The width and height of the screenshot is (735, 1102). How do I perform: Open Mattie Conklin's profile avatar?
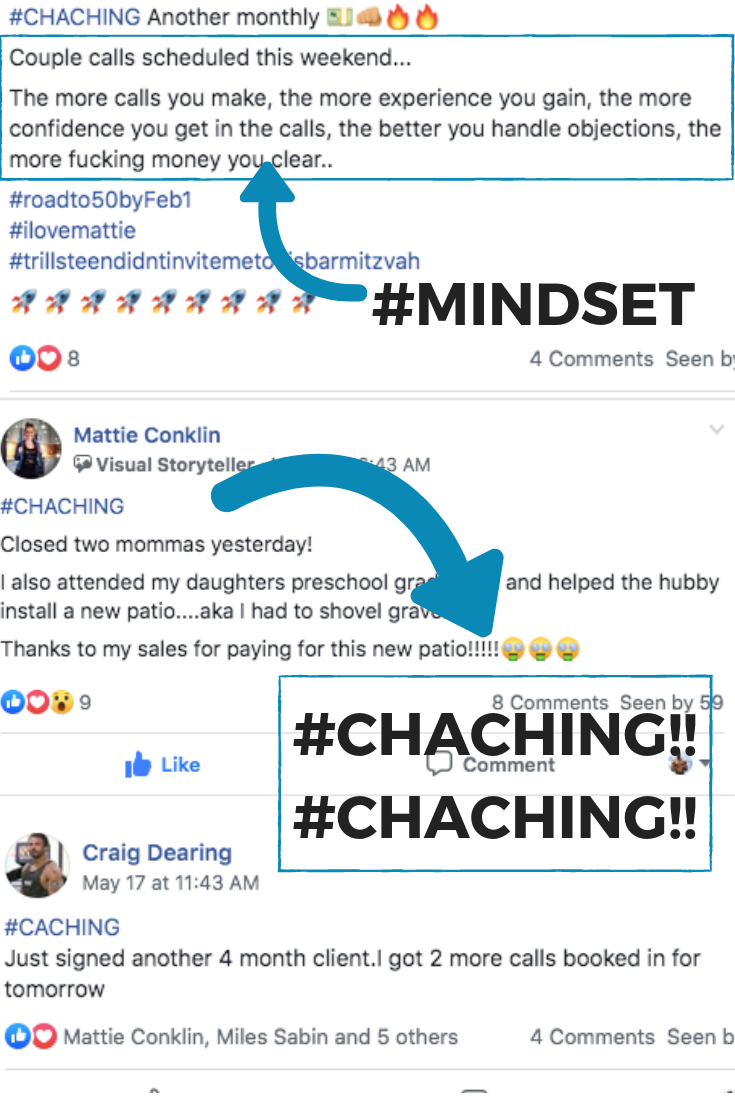point(31,448)
